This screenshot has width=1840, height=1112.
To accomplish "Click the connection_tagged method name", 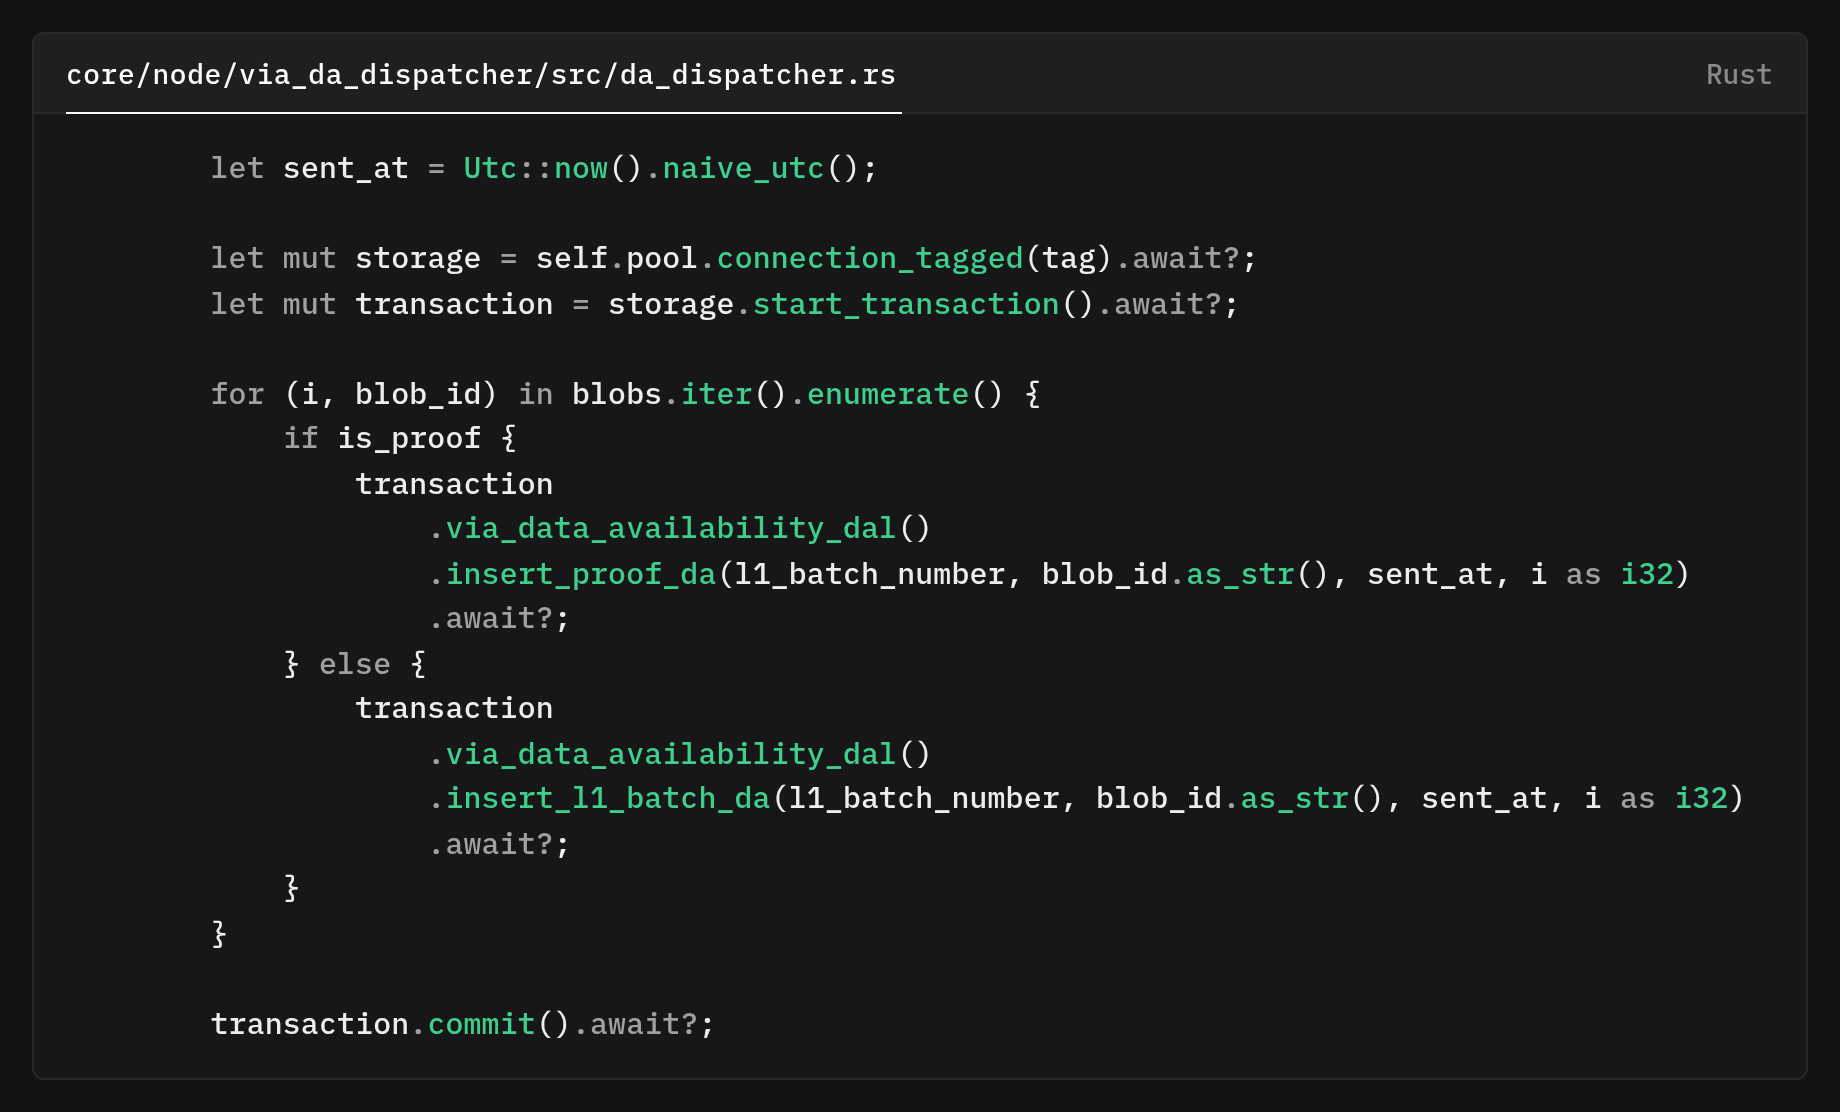I will click(869, 258).
